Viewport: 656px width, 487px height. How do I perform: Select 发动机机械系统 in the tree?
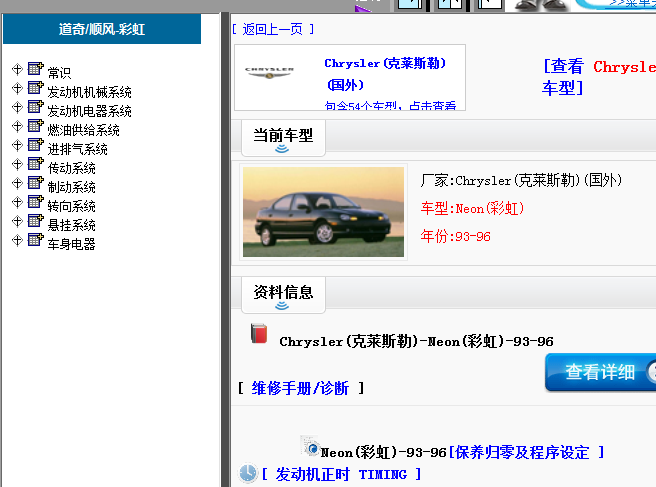tap(90, 92)
